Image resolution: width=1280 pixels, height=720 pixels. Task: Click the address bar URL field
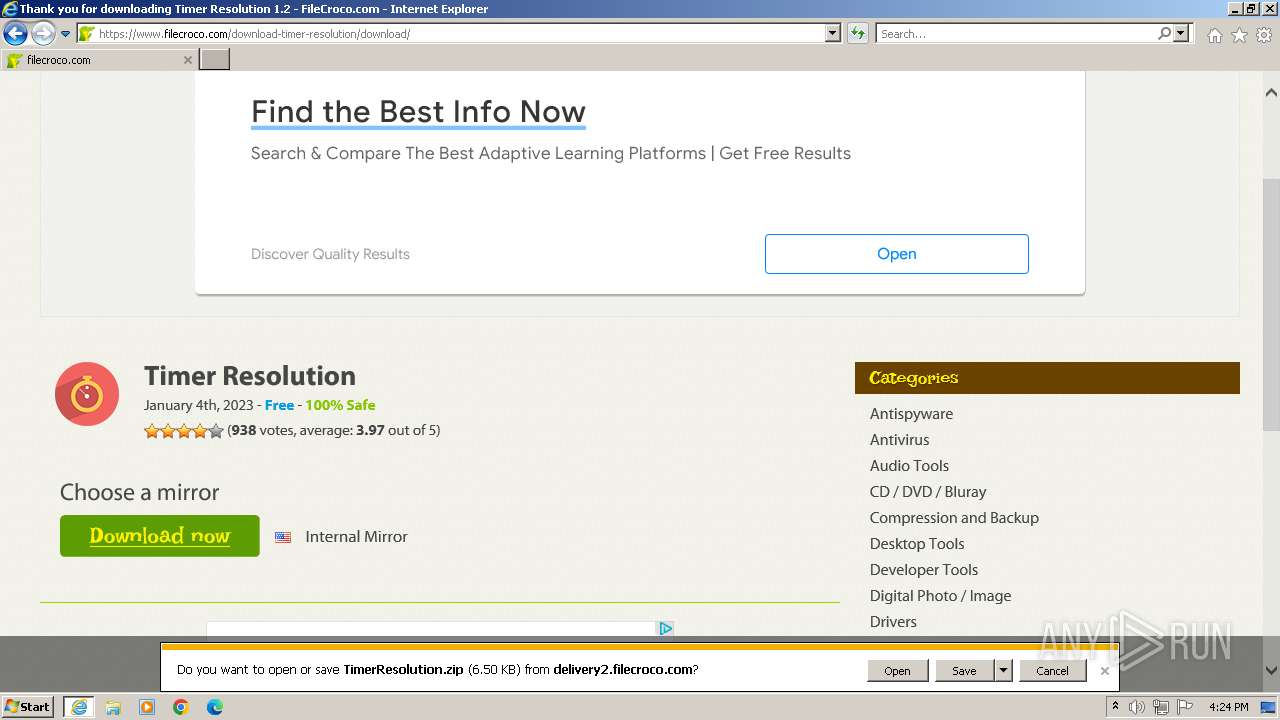click(452, 34)
